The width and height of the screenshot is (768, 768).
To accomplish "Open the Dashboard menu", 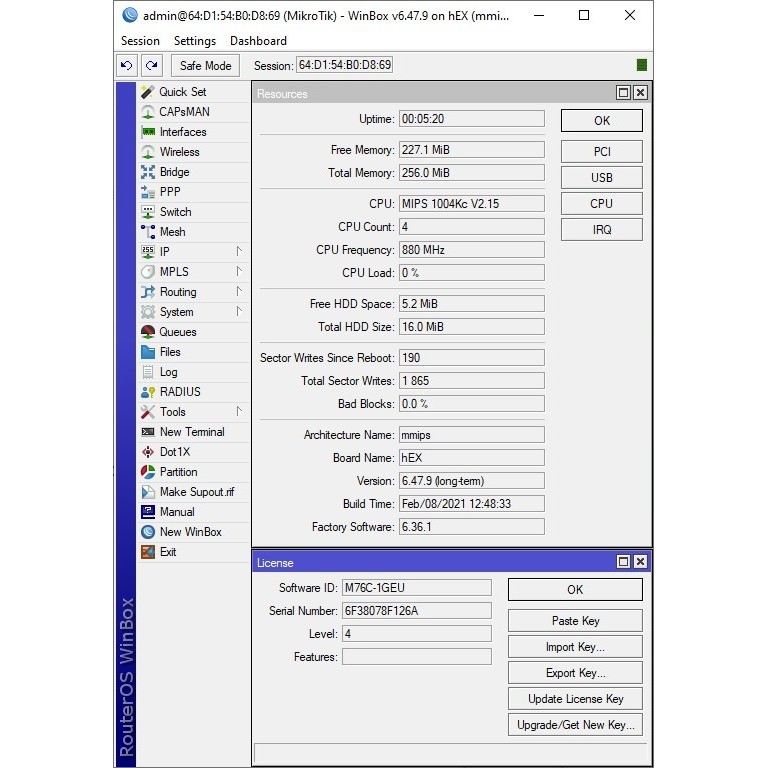I will 258,41.
